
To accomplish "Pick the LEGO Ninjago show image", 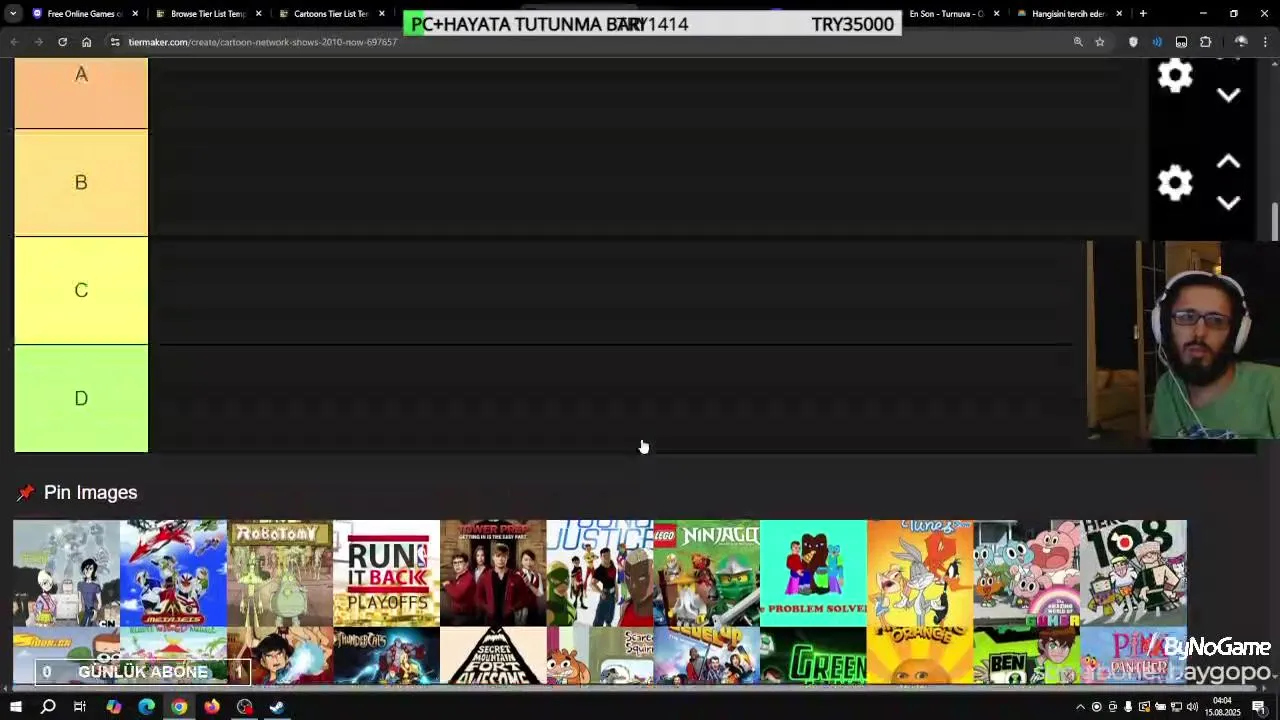I will pos(707,573).
